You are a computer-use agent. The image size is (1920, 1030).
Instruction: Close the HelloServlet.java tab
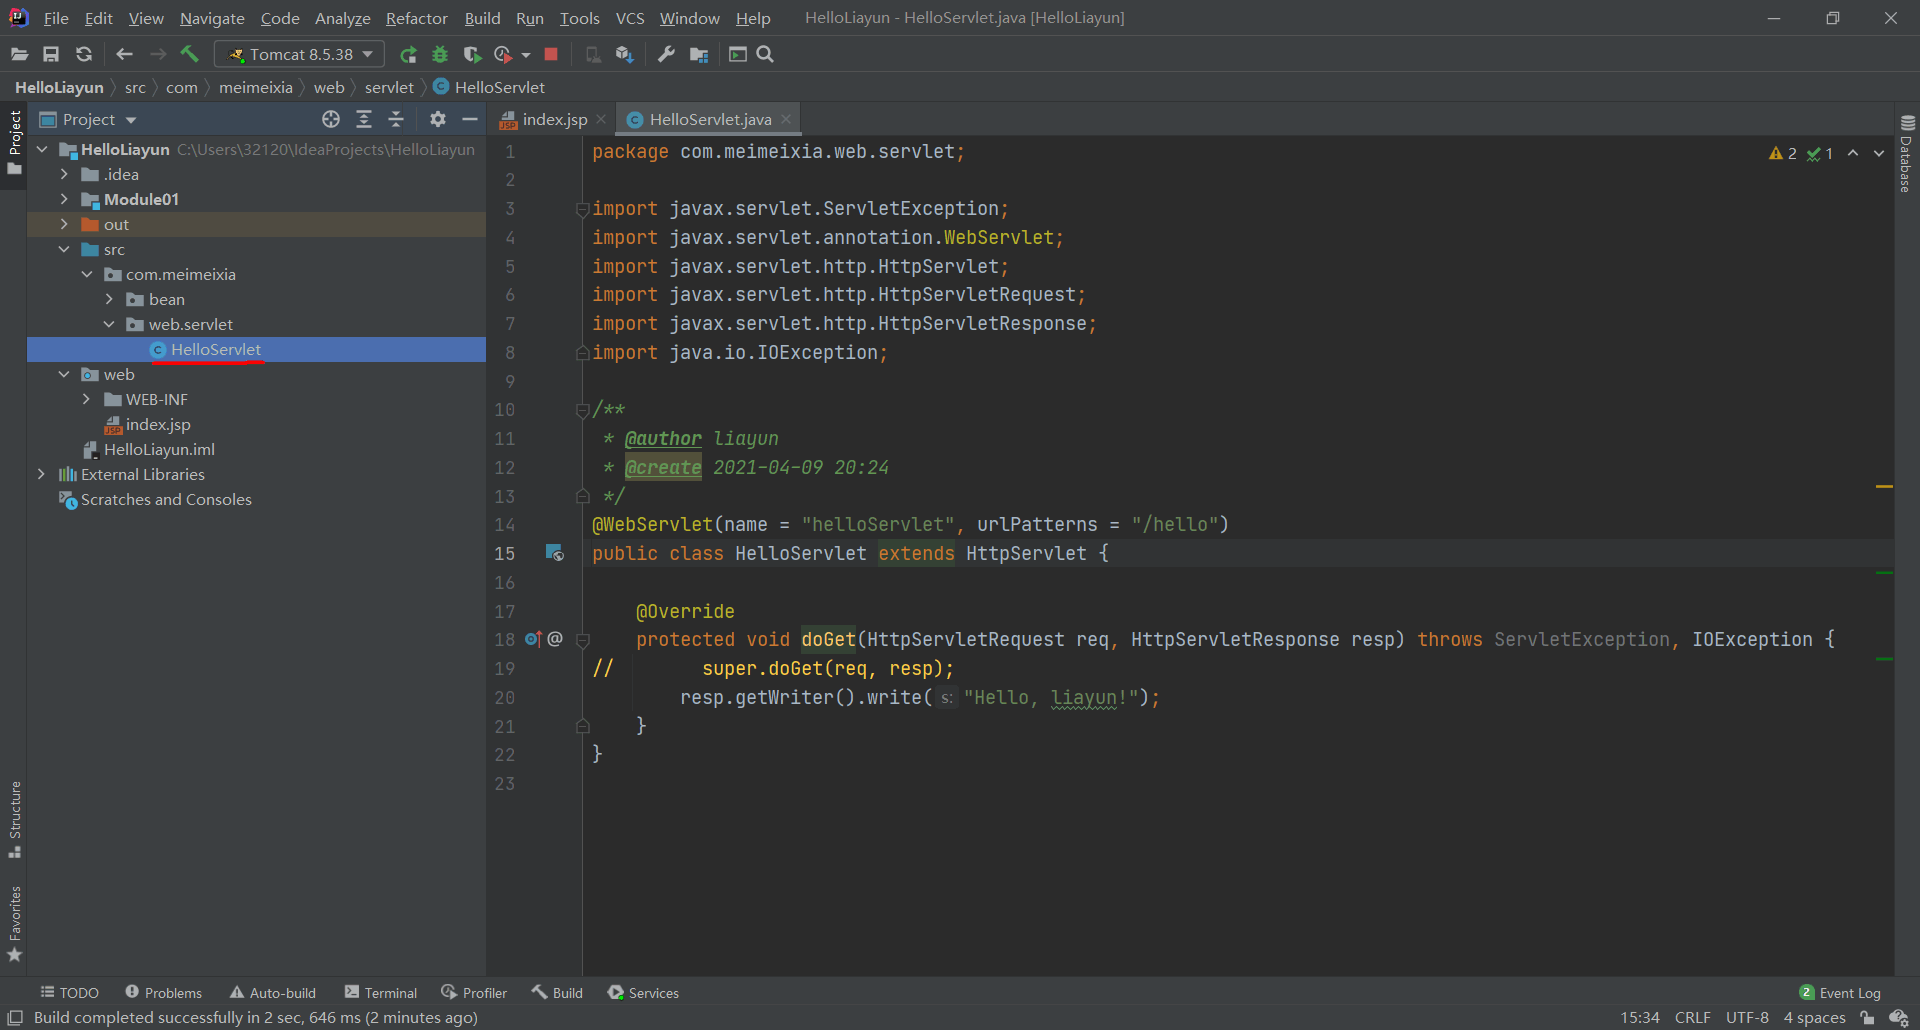tap(786, 119)
